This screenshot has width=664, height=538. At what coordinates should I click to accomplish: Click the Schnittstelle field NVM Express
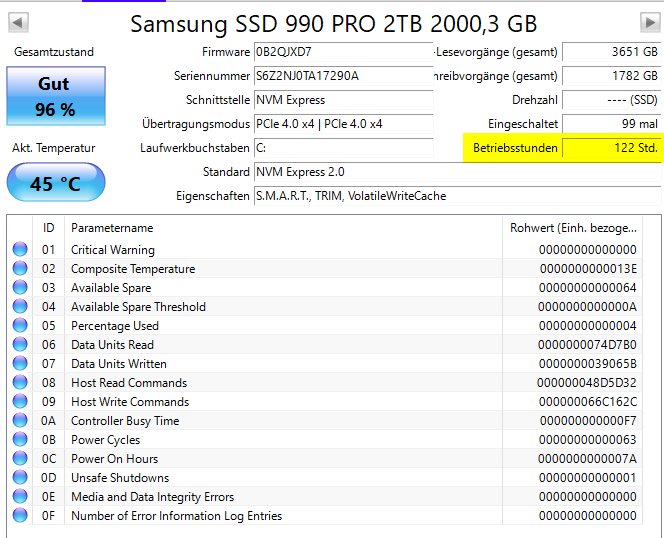click(x=343, y=100)
